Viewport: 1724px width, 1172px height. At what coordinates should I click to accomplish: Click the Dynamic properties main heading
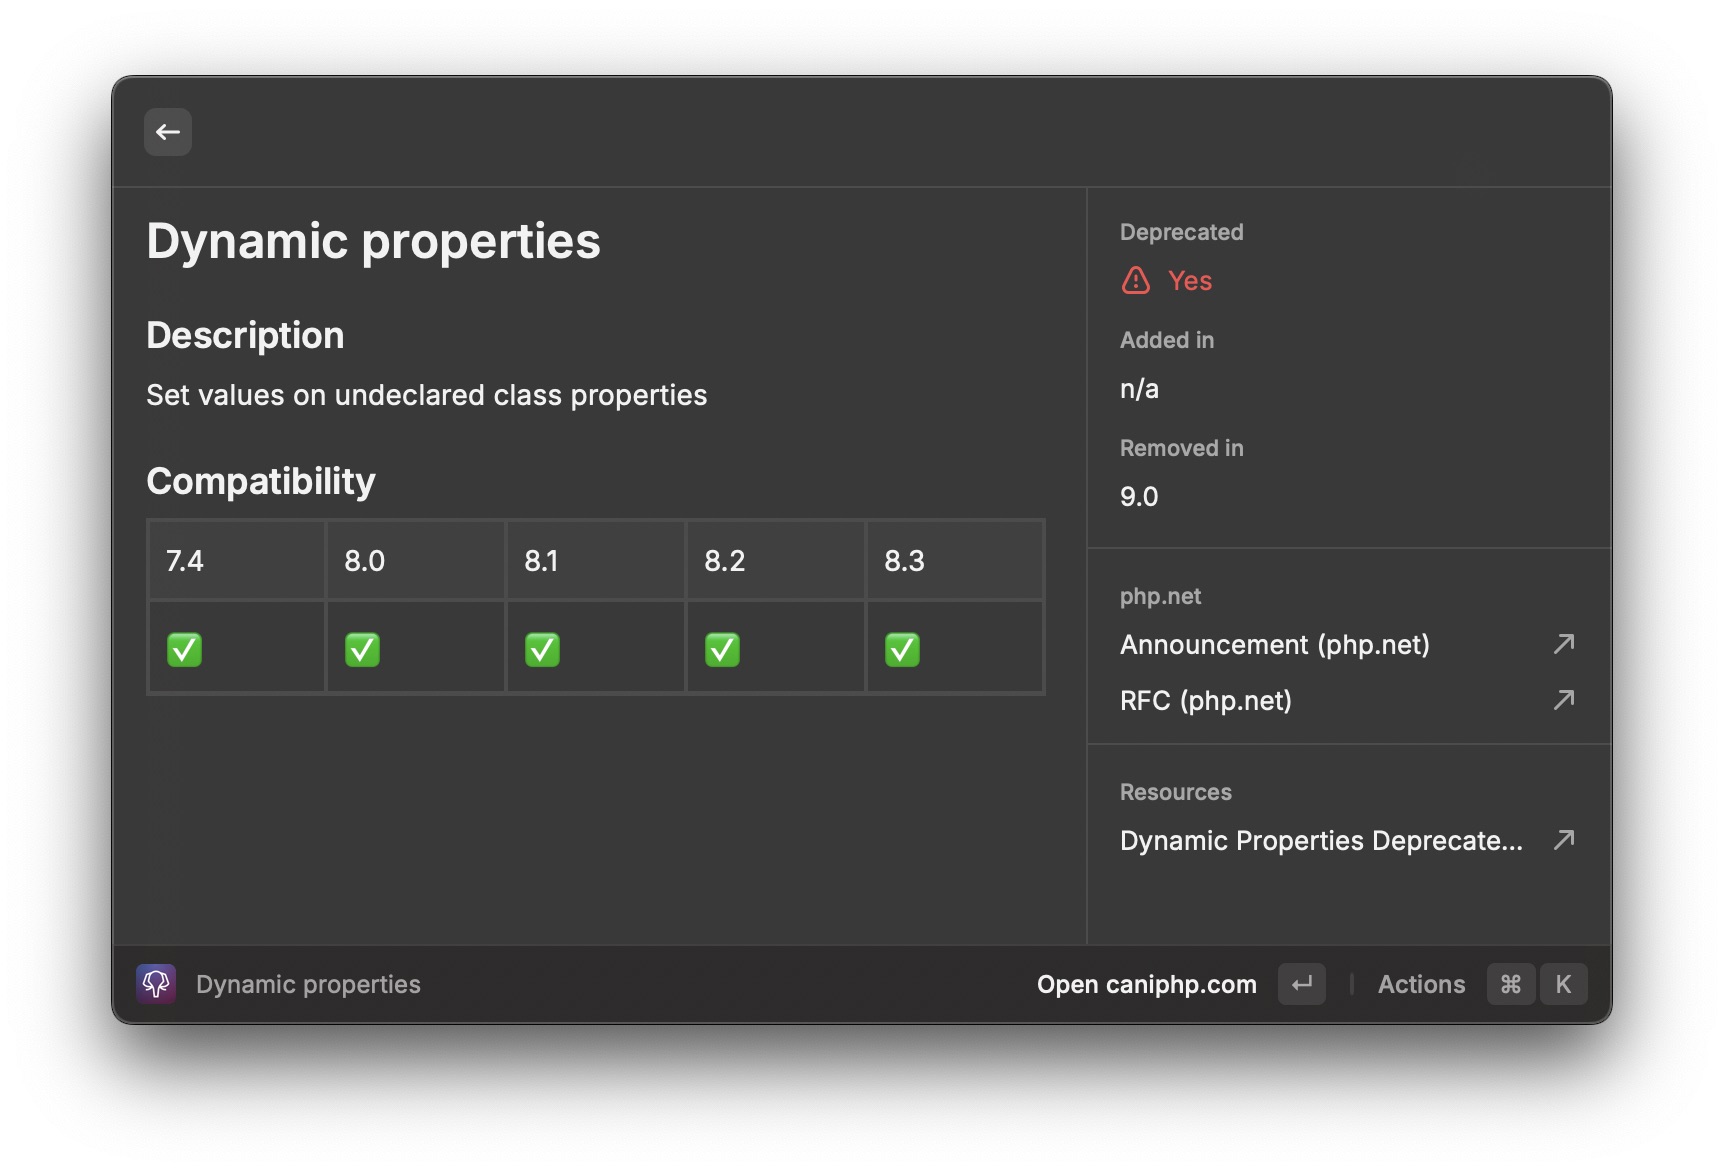[x=373, y=241]
